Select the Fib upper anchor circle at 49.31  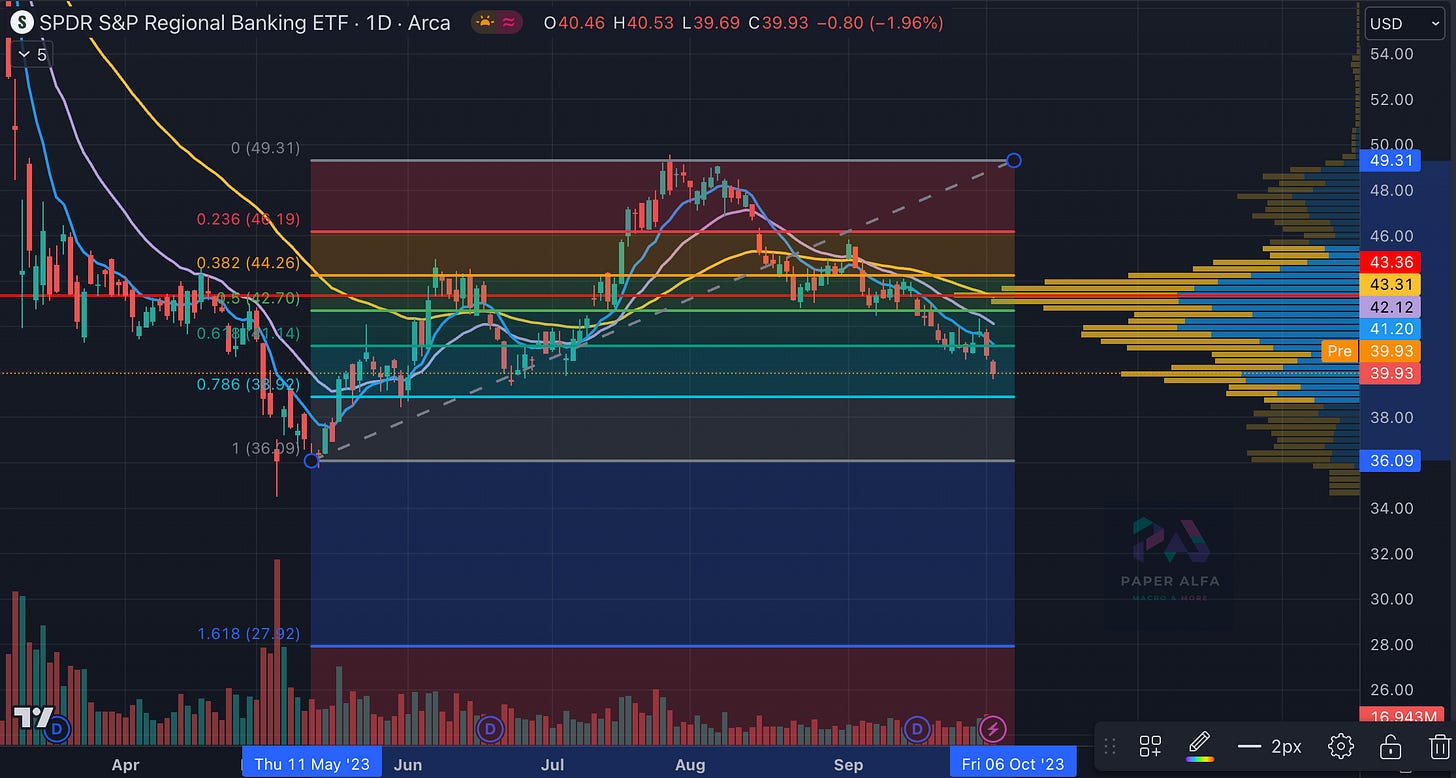[1014, 160]
